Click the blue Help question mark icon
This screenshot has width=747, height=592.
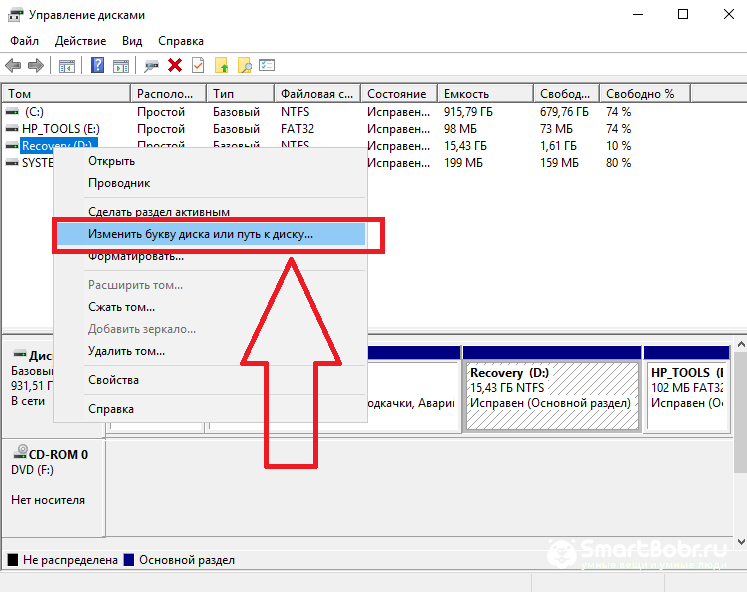point(98,65)
